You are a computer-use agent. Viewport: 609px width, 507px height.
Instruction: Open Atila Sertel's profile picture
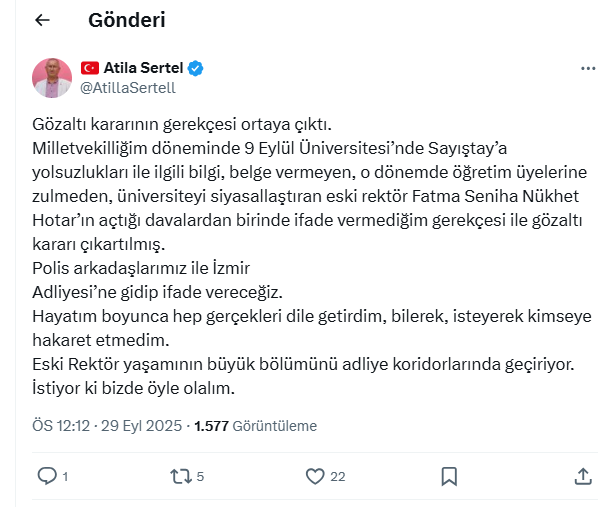coord(51,77)
